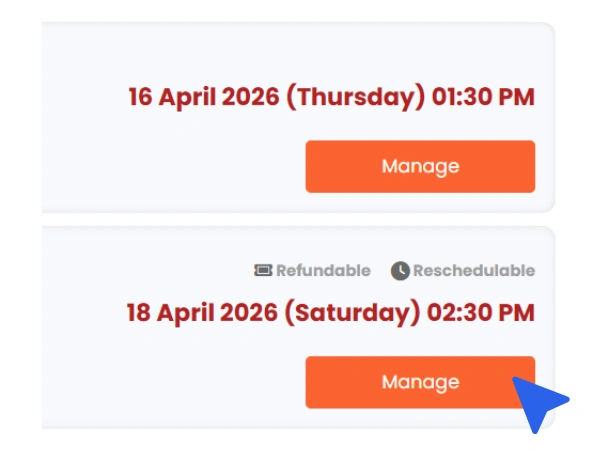The height and width of the screenshot is (450, 600).
Task: Click the clock icon beside Reschedulable
Action: 400,270
